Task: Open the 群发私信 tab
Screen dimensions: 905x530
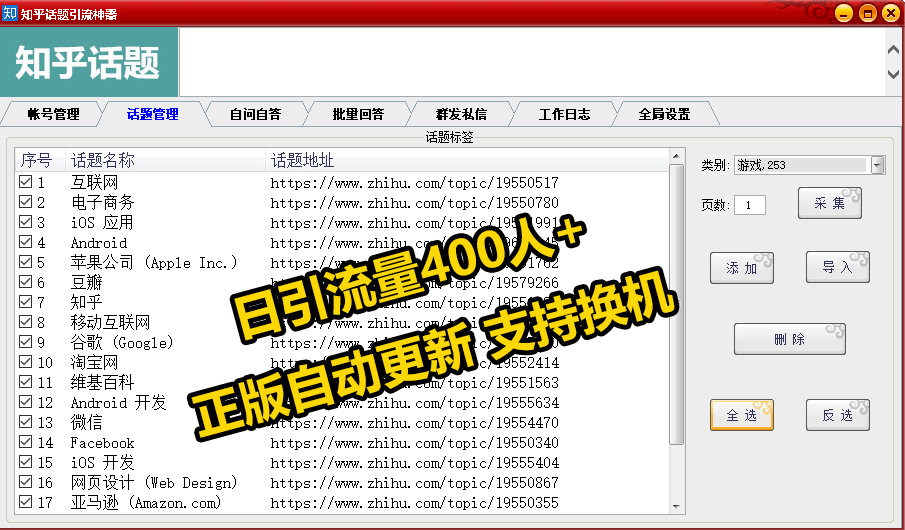Action: pyautogui.click(x=461, y=114)
